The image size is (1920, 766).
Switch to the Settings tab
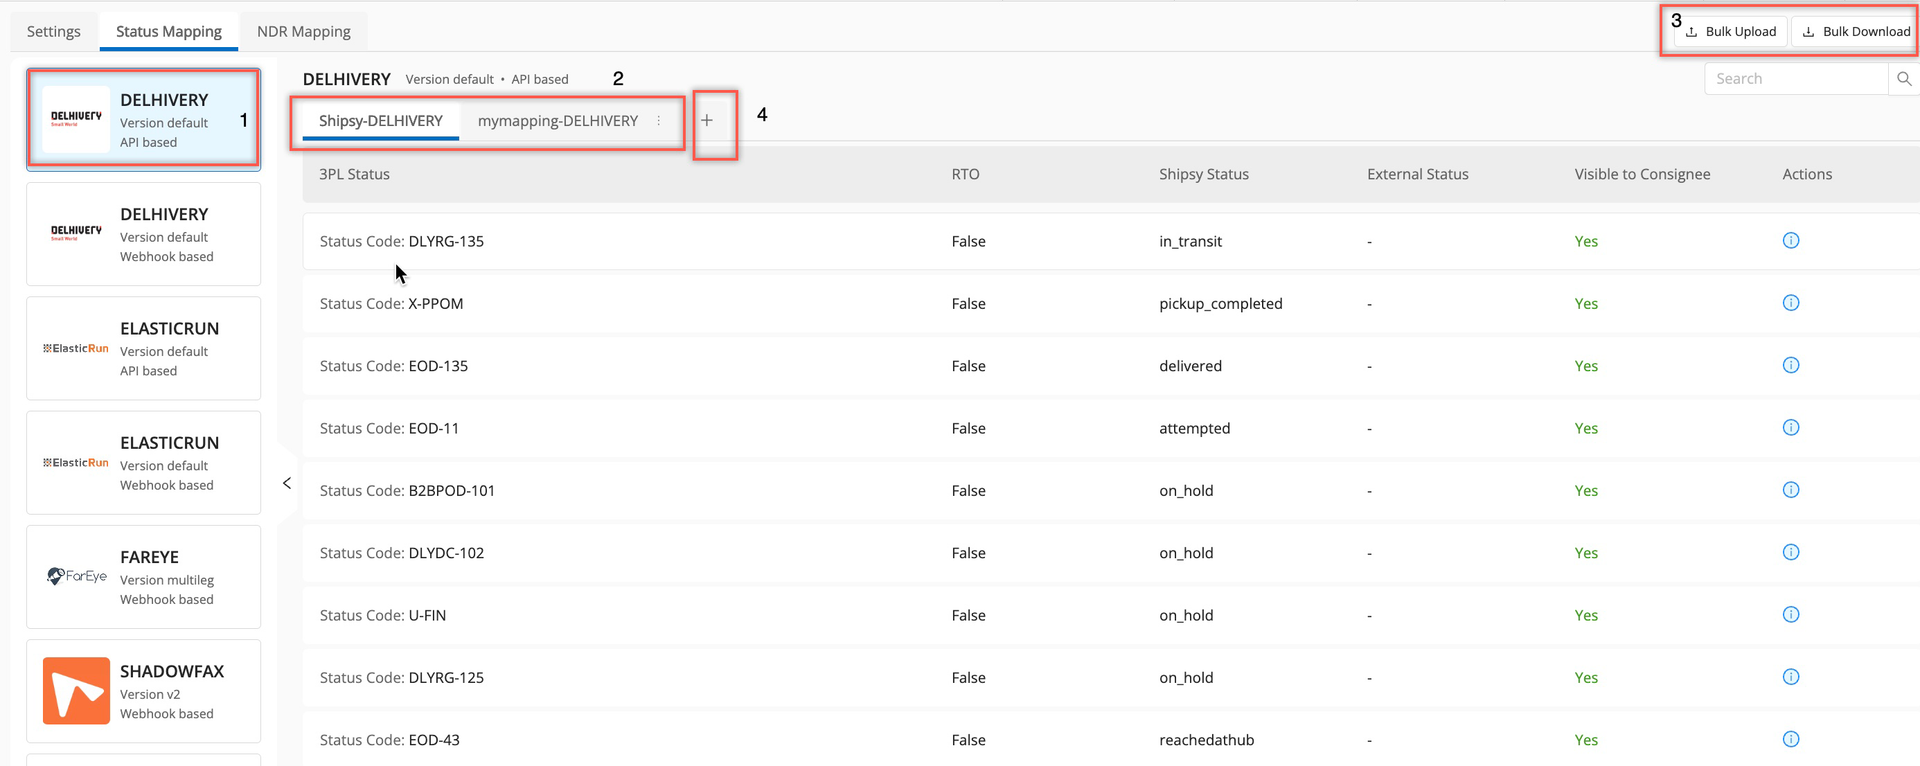[54, 31]
